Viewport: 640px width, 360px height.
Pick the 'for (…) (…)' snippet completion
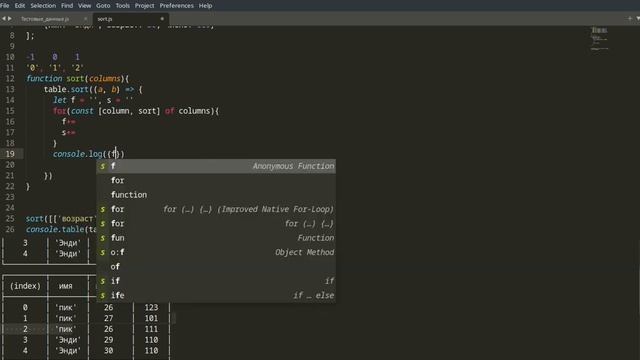[x=216, y=224]
